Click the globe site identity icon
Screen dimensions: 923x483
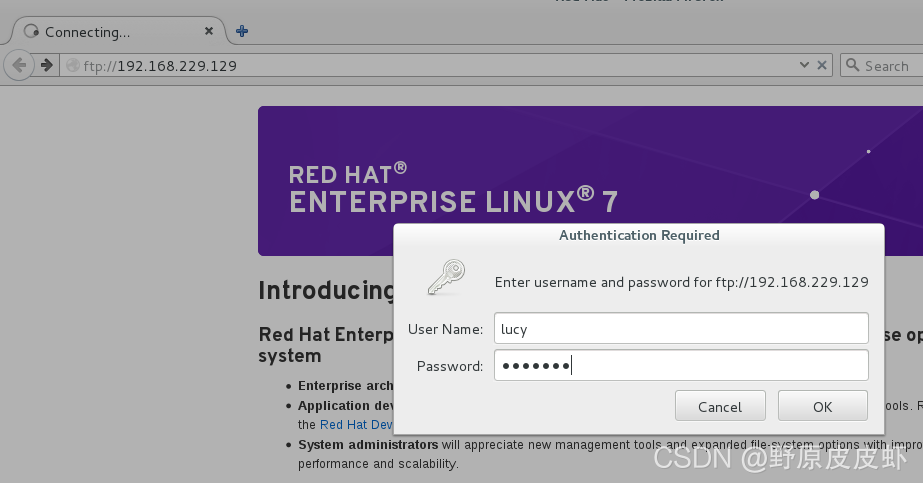[72, 65]
